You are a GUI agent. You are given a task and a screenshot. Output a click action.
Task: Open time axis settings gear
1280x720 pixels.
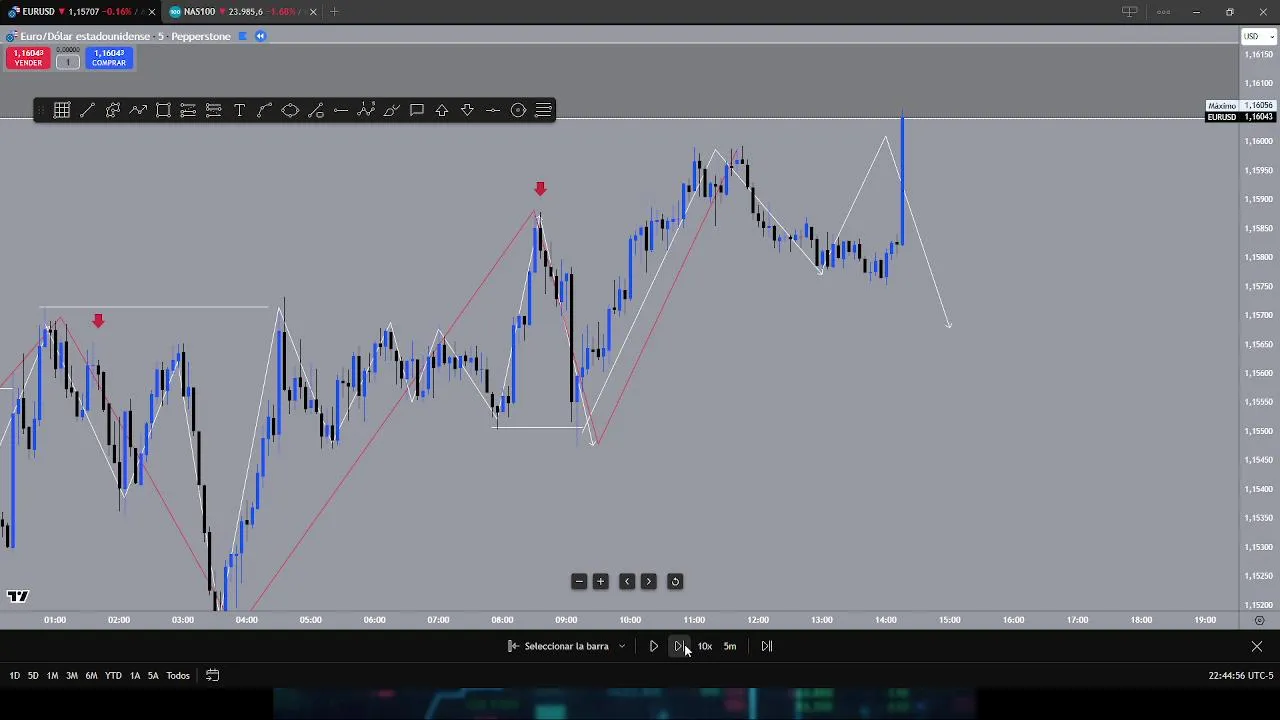point(1259,620)
